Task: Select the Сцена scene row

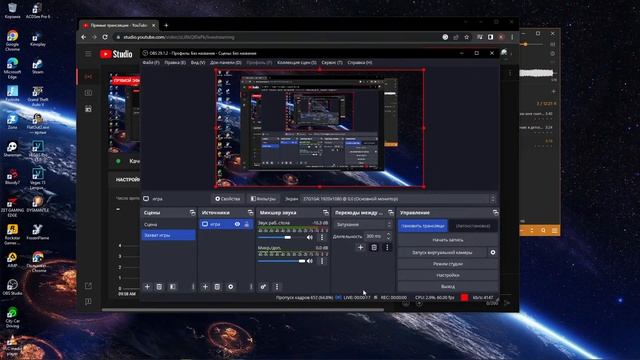Action: 168,224
